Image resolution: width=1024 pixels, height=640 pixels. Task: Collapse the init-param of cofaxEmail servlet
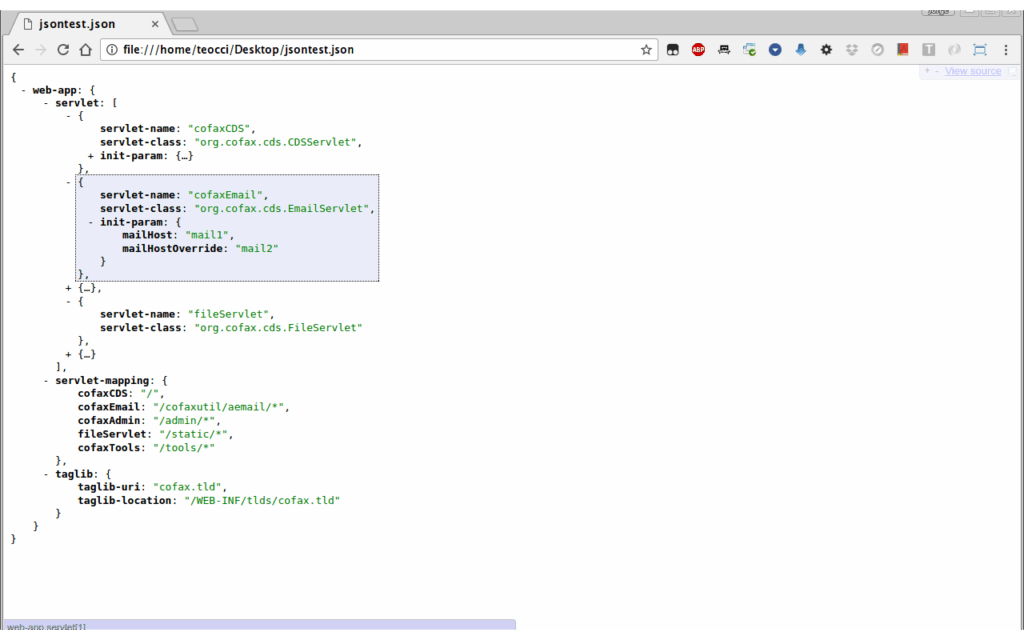click(x=91, y=222)
